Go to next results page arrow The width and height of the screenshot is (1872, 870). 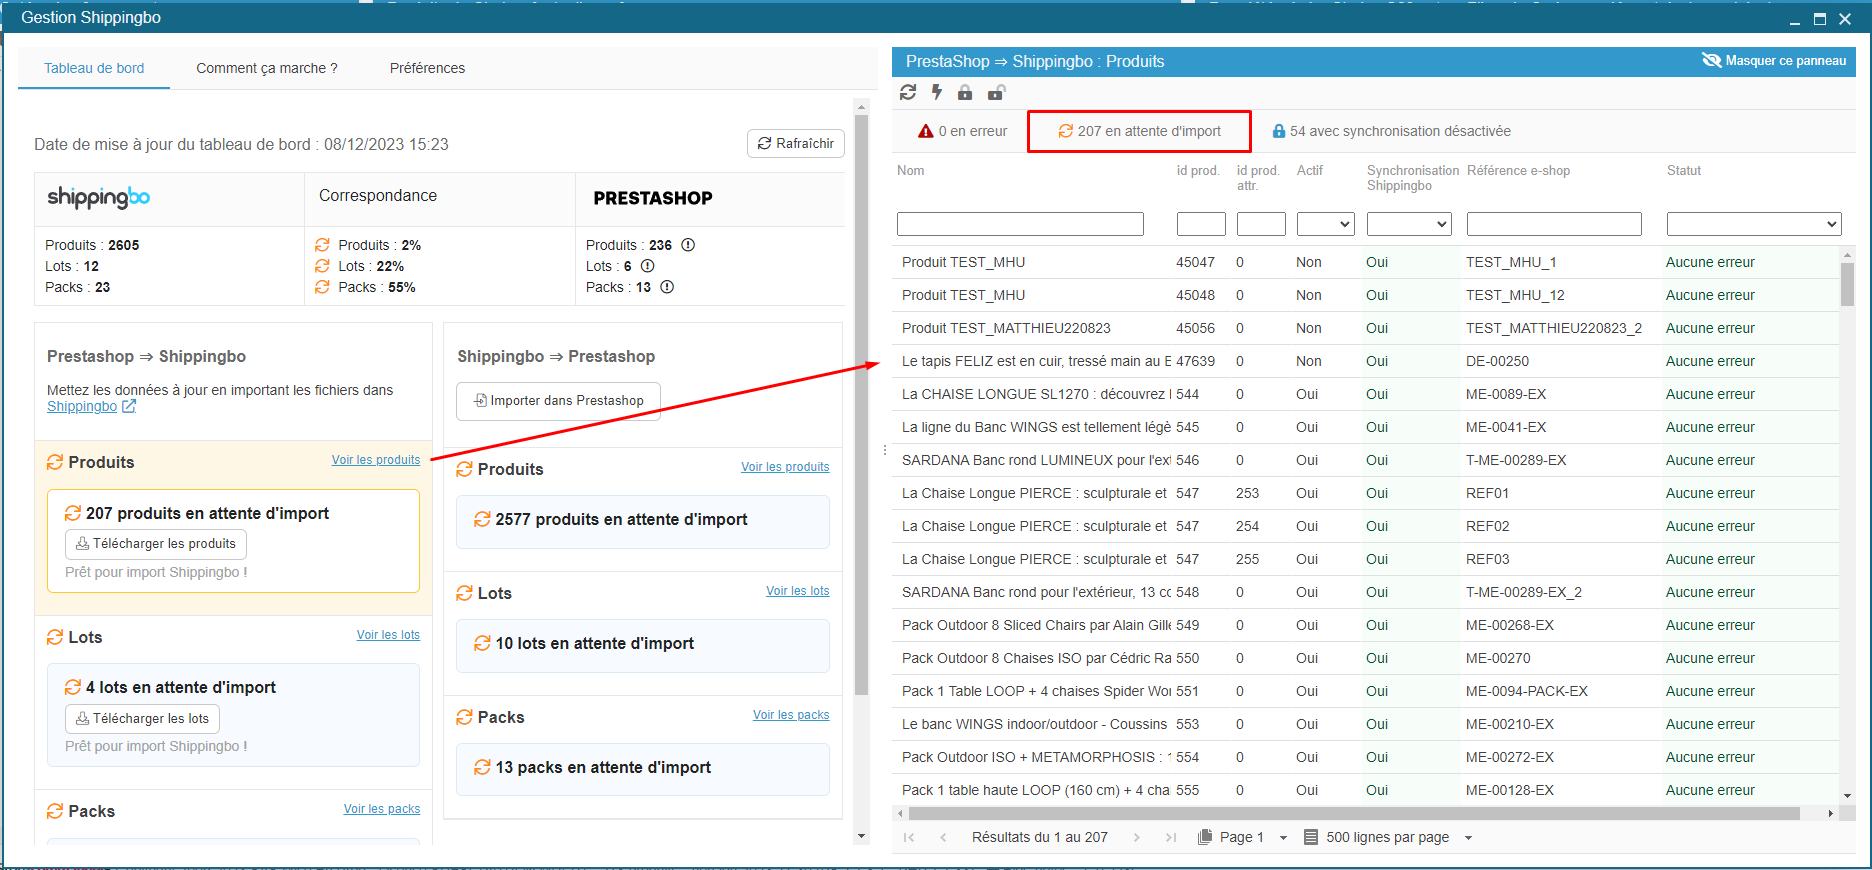pos(1137,837)
